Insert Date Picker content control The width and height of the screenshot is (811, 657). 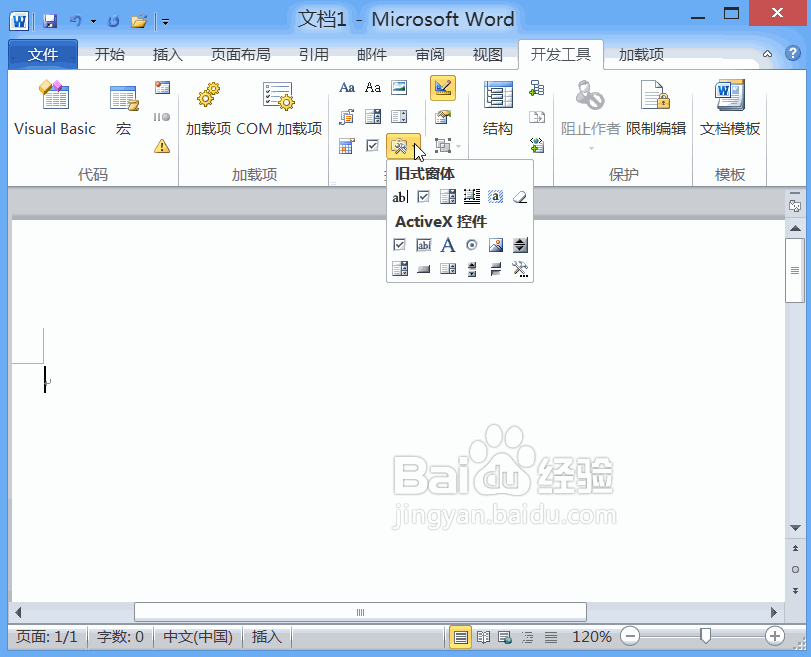[x=347, y=146]
